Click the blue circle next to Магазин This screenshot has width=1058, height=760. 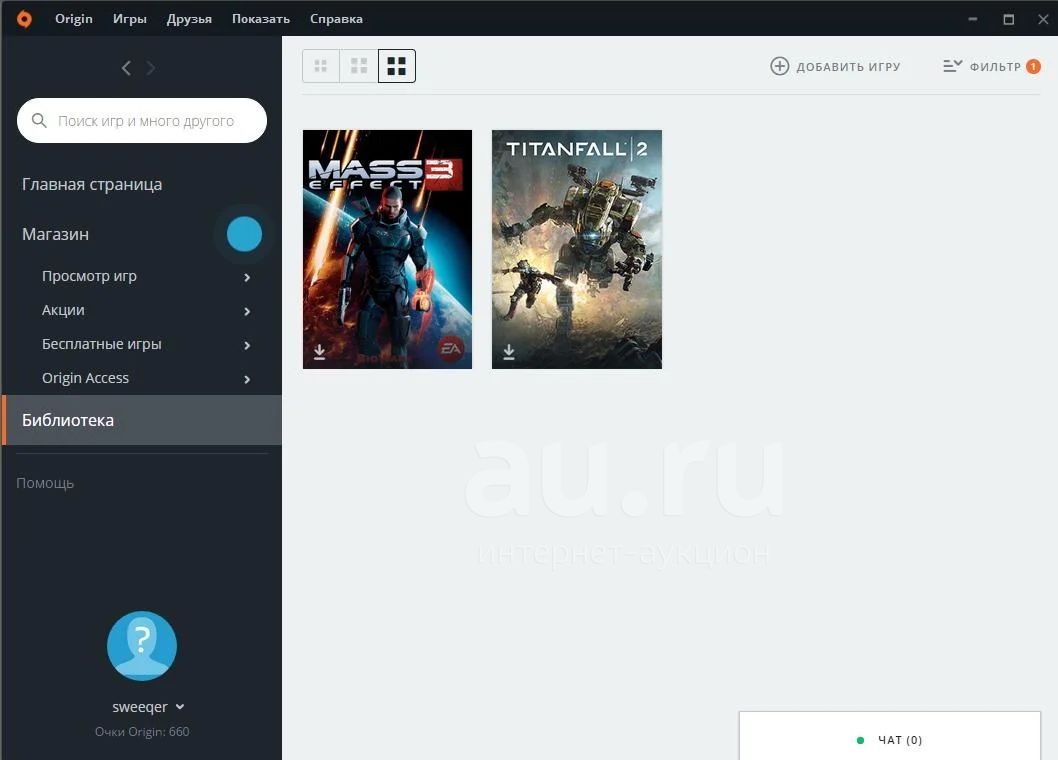[x=244, y=234]
